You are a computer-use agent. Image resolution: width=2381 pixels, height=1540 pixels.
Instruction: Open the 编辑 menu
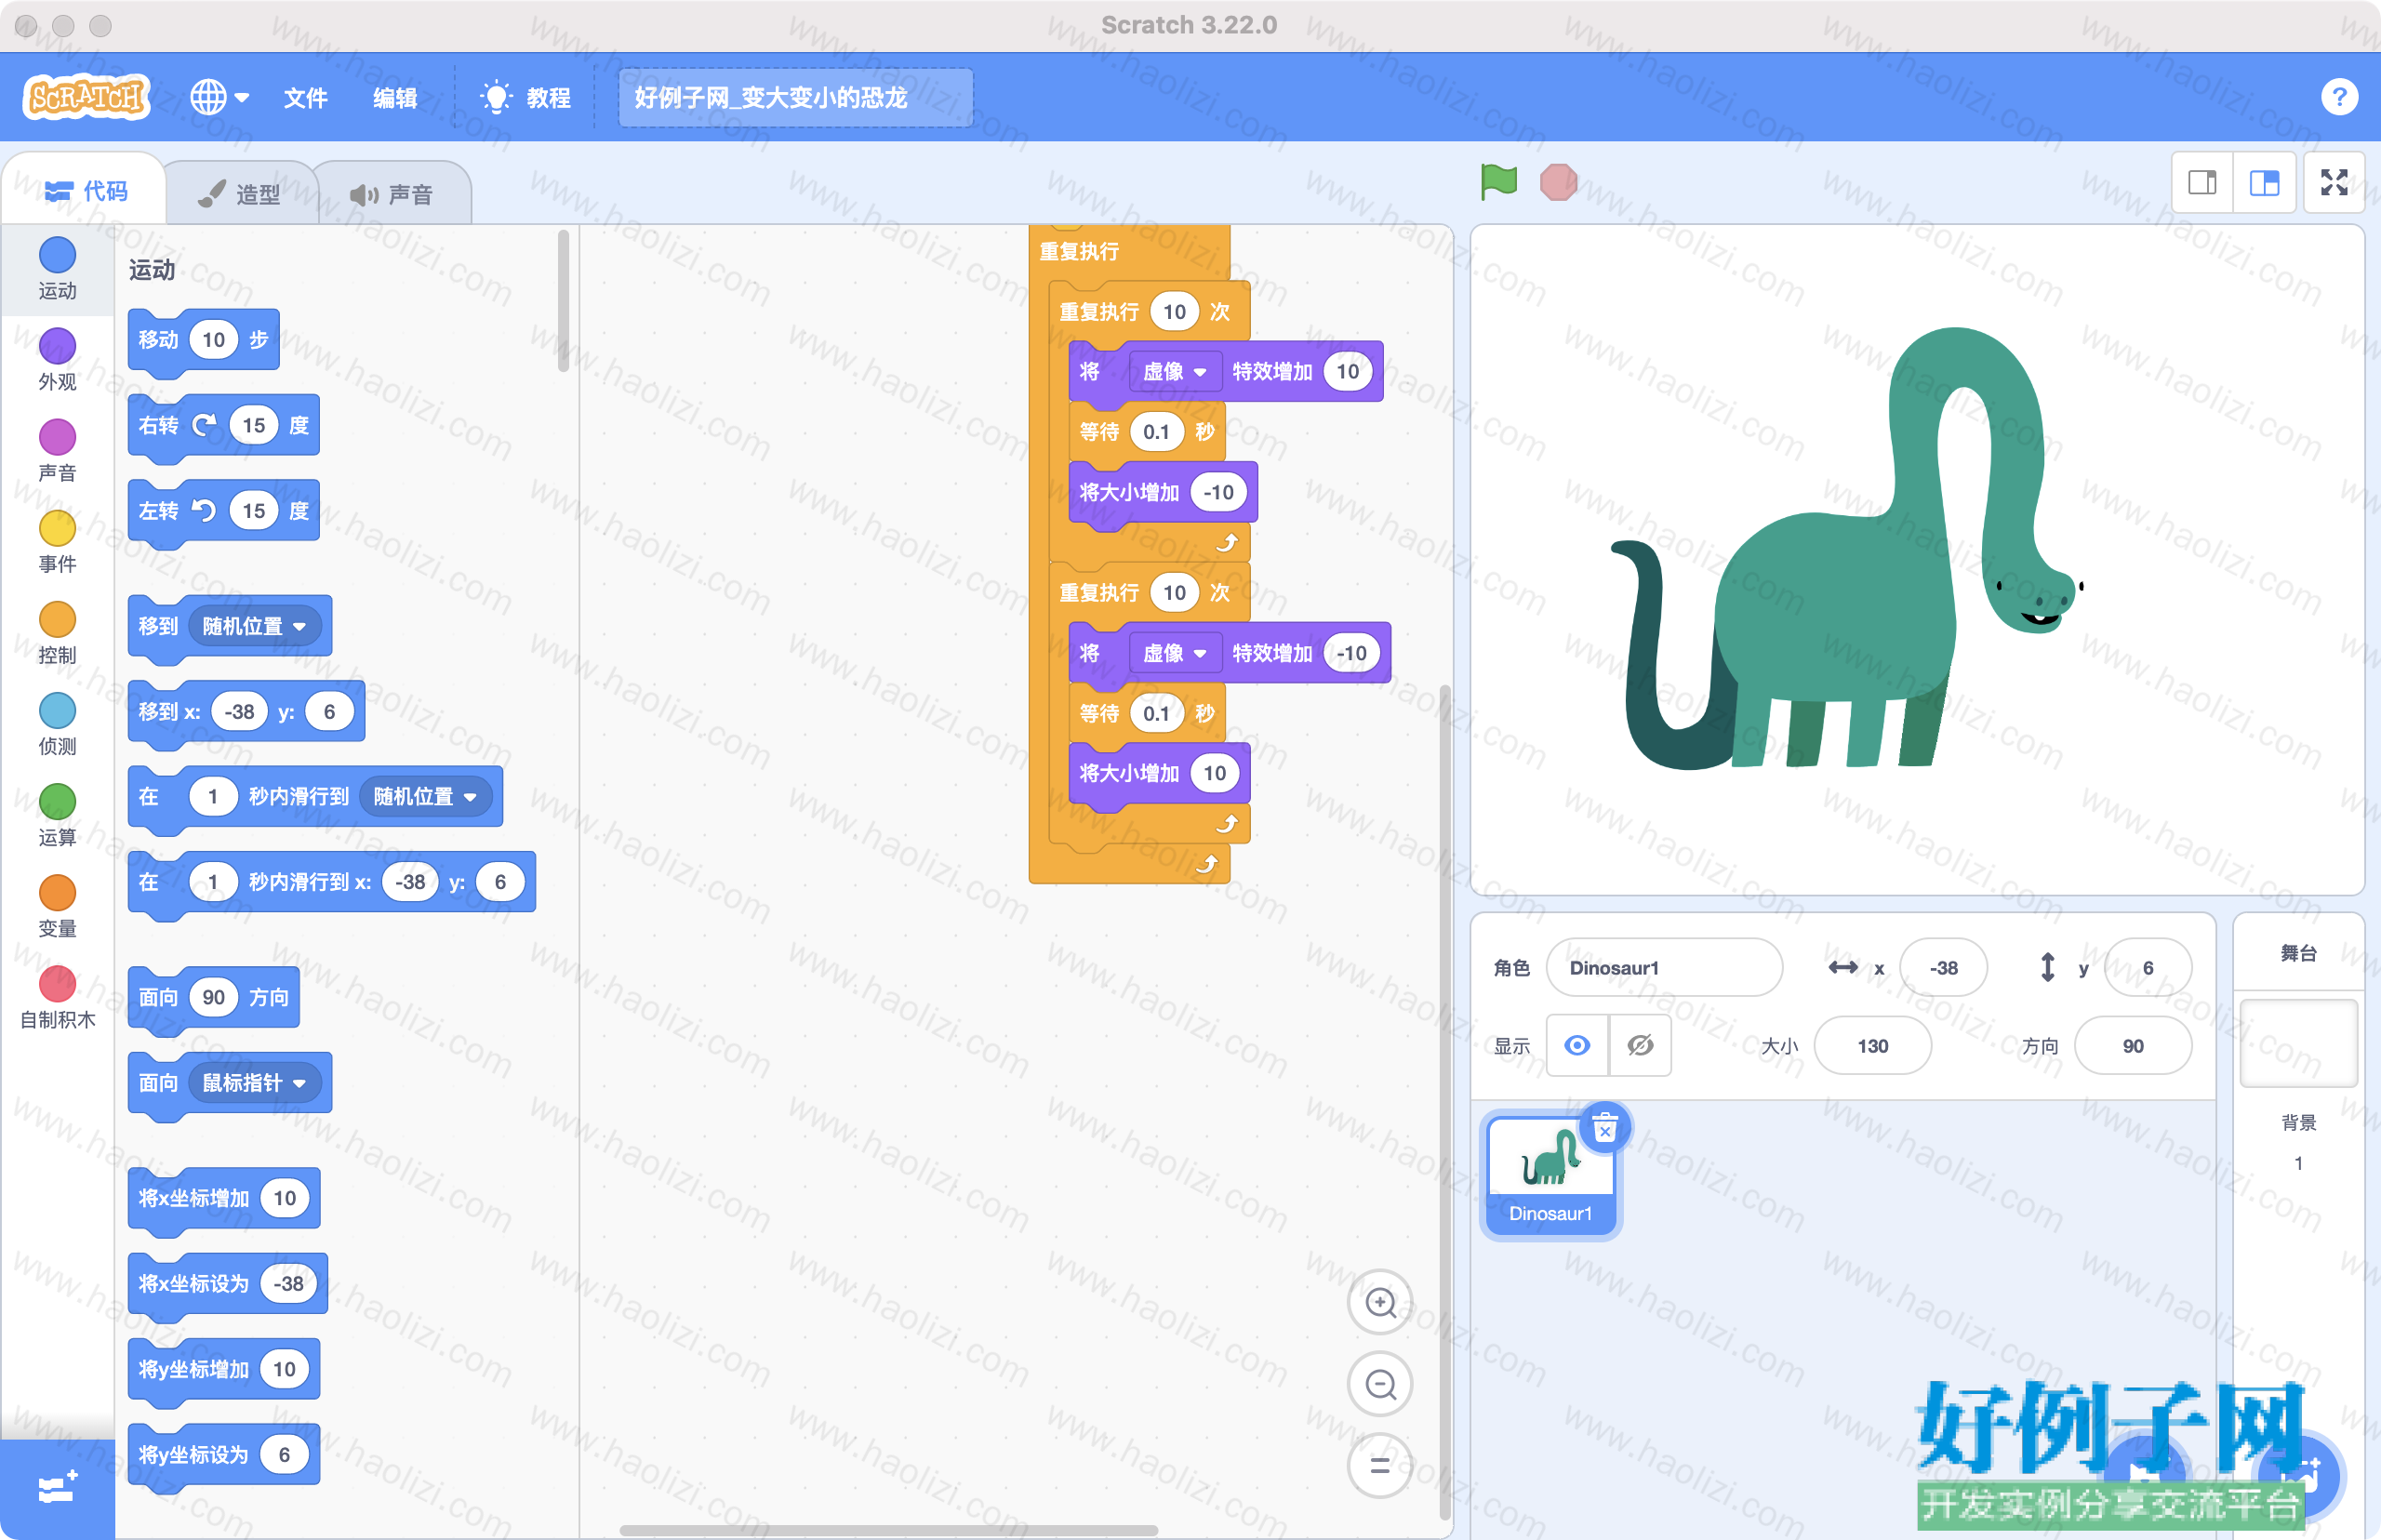pos(395,97)
